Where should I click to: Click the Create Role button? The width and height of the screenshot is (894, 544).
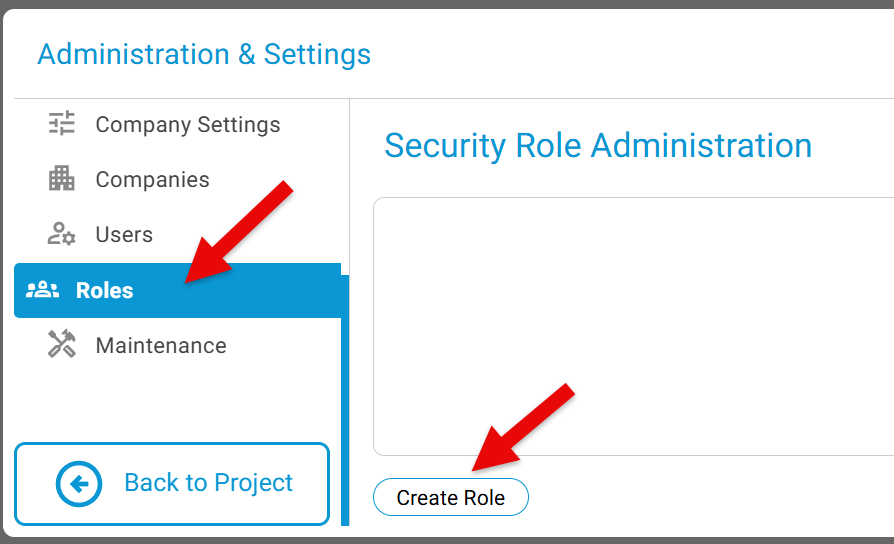click(x=451, y=497)
